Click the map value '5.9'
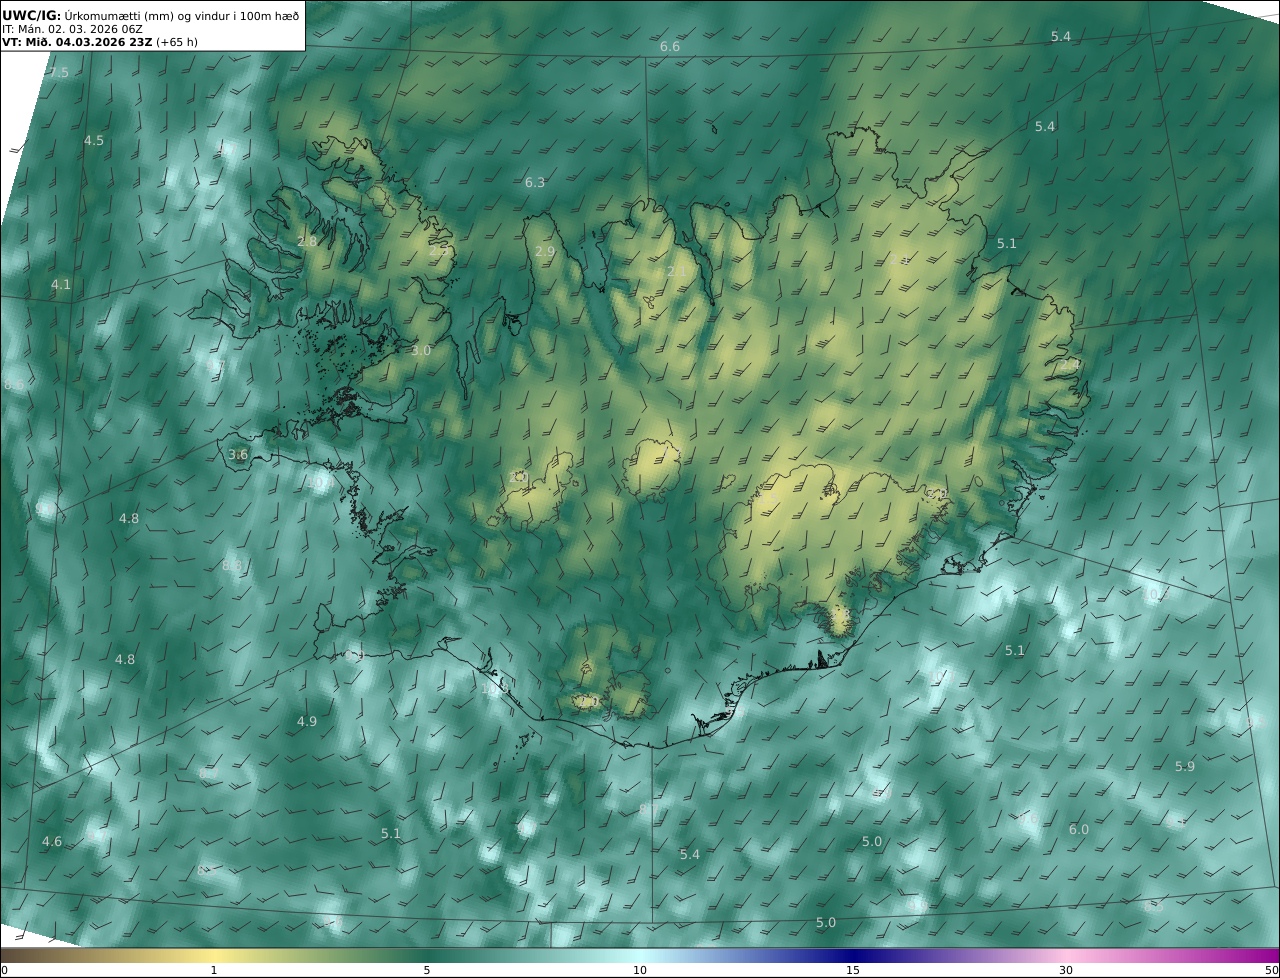This screenshot has width=1280, height=978. (x=1185, y=767)
